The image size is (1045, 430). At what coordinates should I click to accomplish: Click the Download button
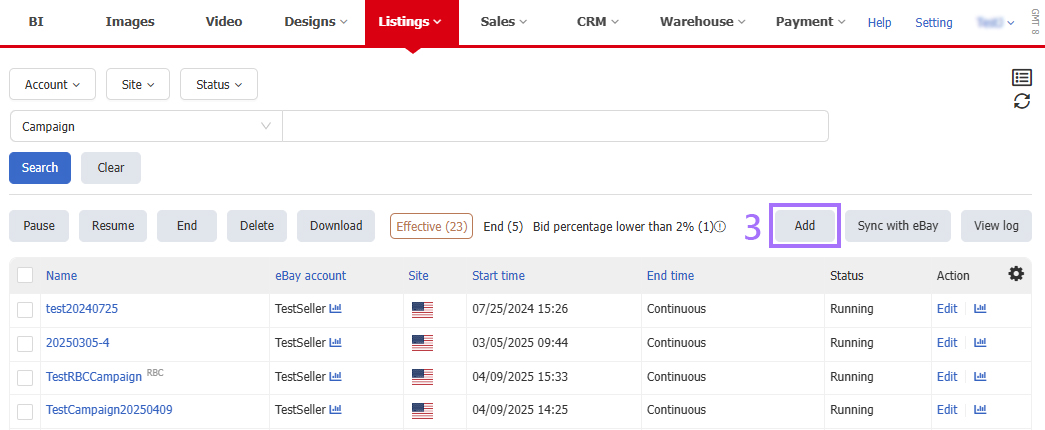click(336, 226)
